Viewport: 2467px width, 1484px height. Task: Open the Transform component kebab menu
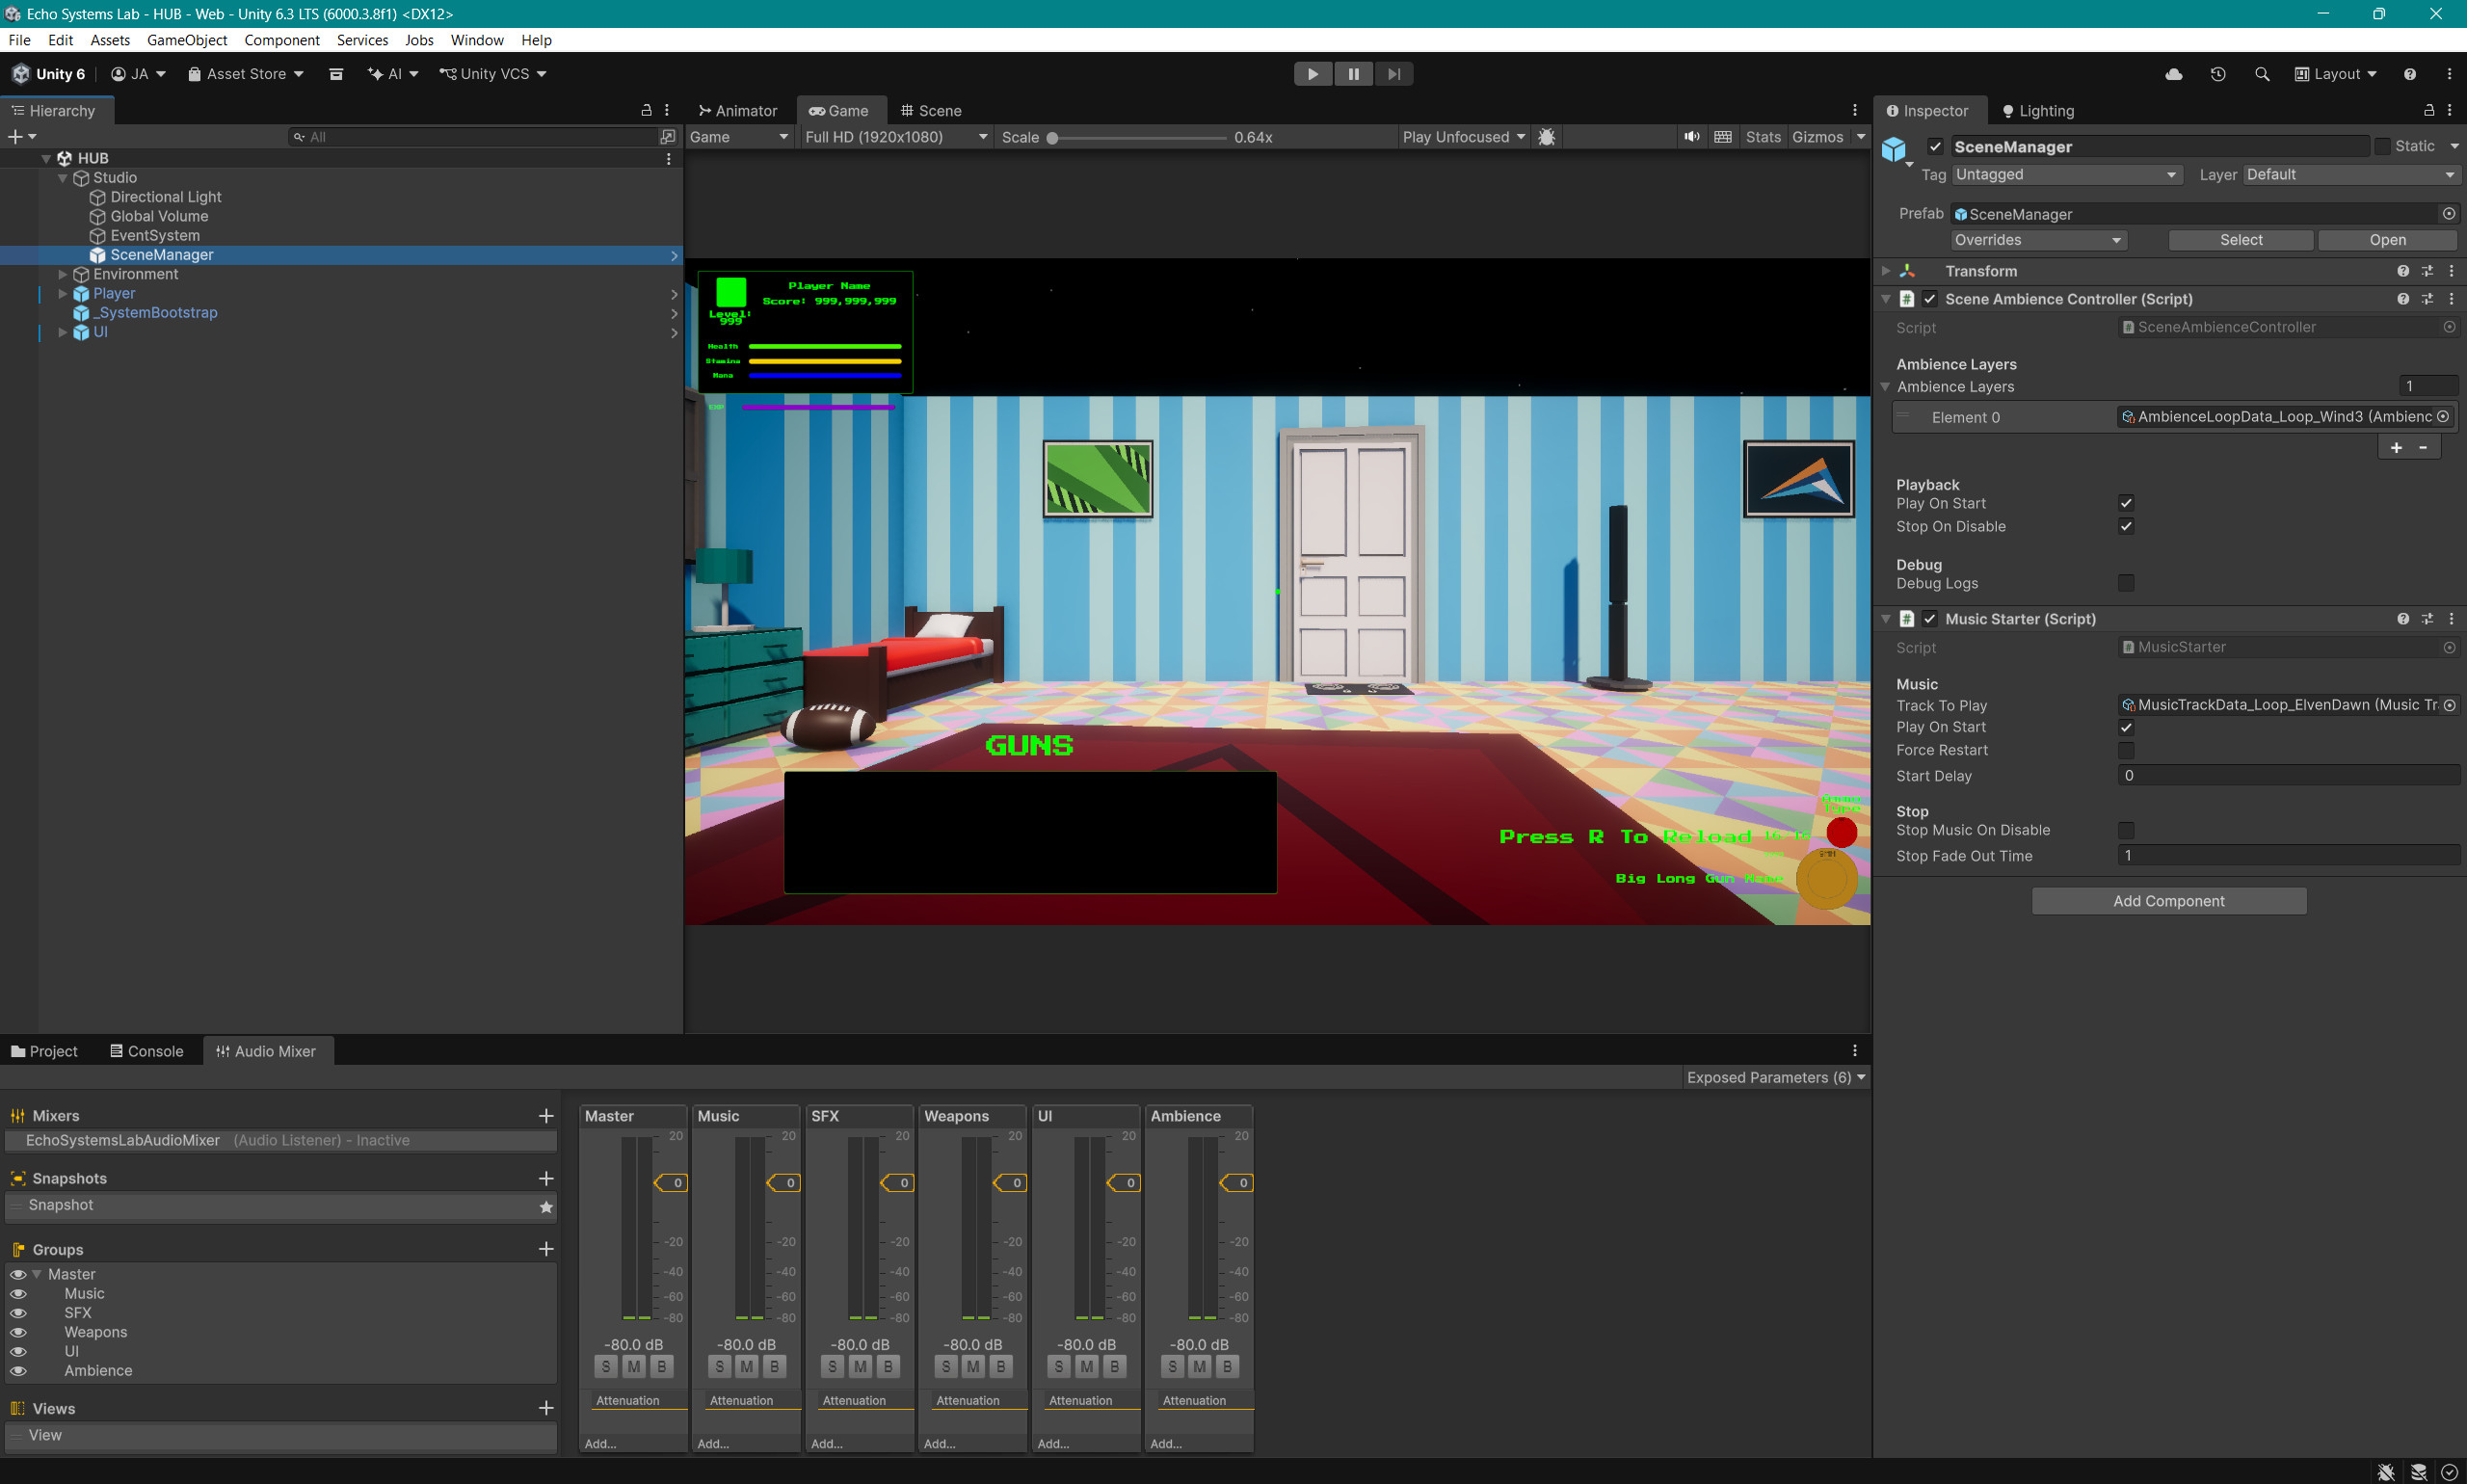click(x=2451, y=271)
